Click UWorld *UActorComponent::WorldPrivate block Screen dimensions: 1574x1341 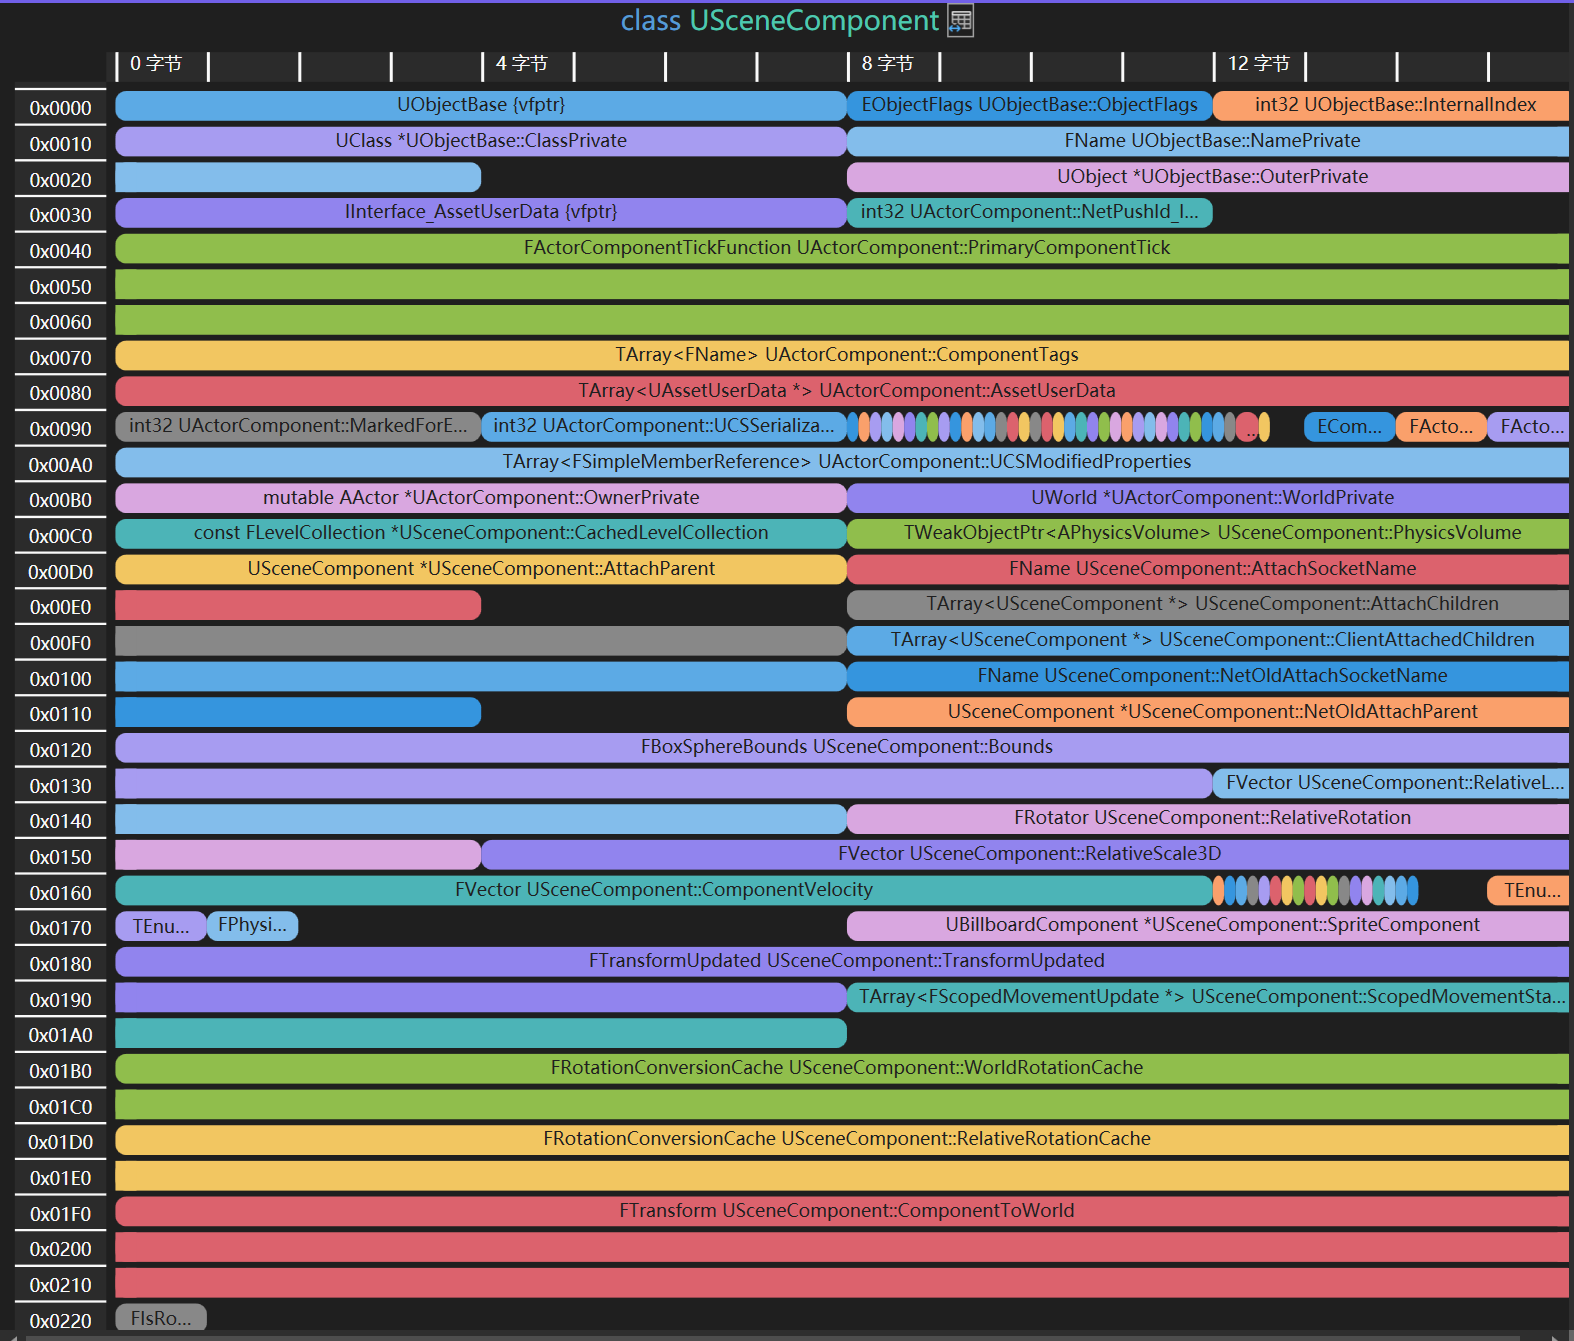1211,498
